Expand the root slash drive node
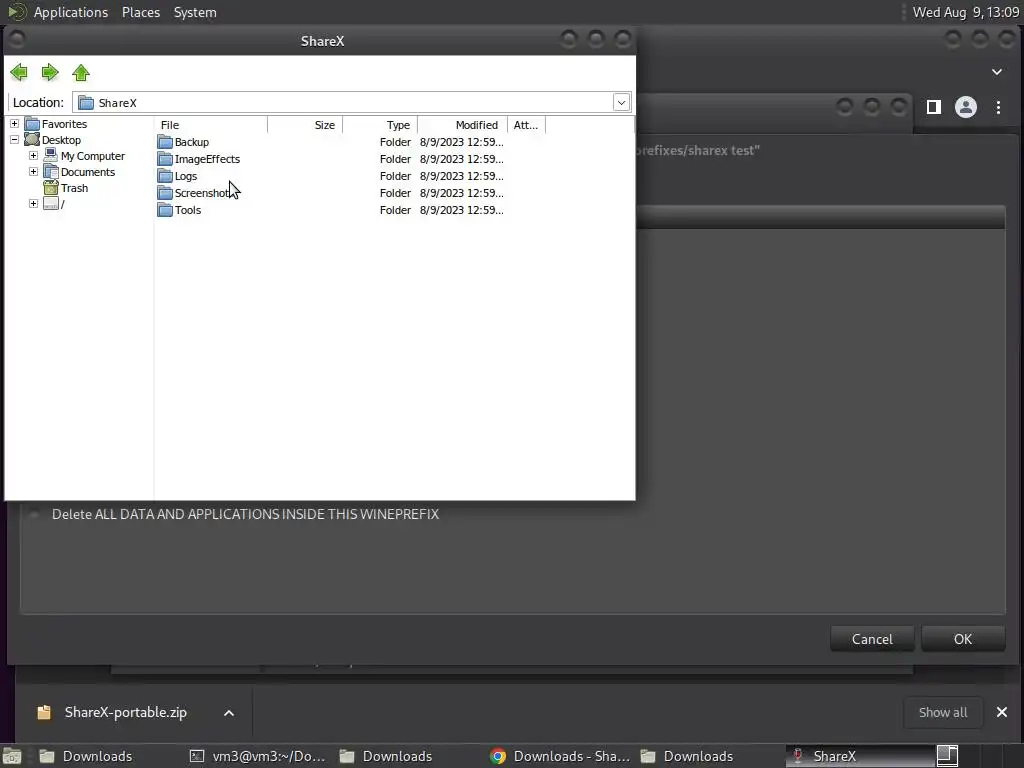The height and width of the screenshot is (768, 1024). [x=33, y=204]
